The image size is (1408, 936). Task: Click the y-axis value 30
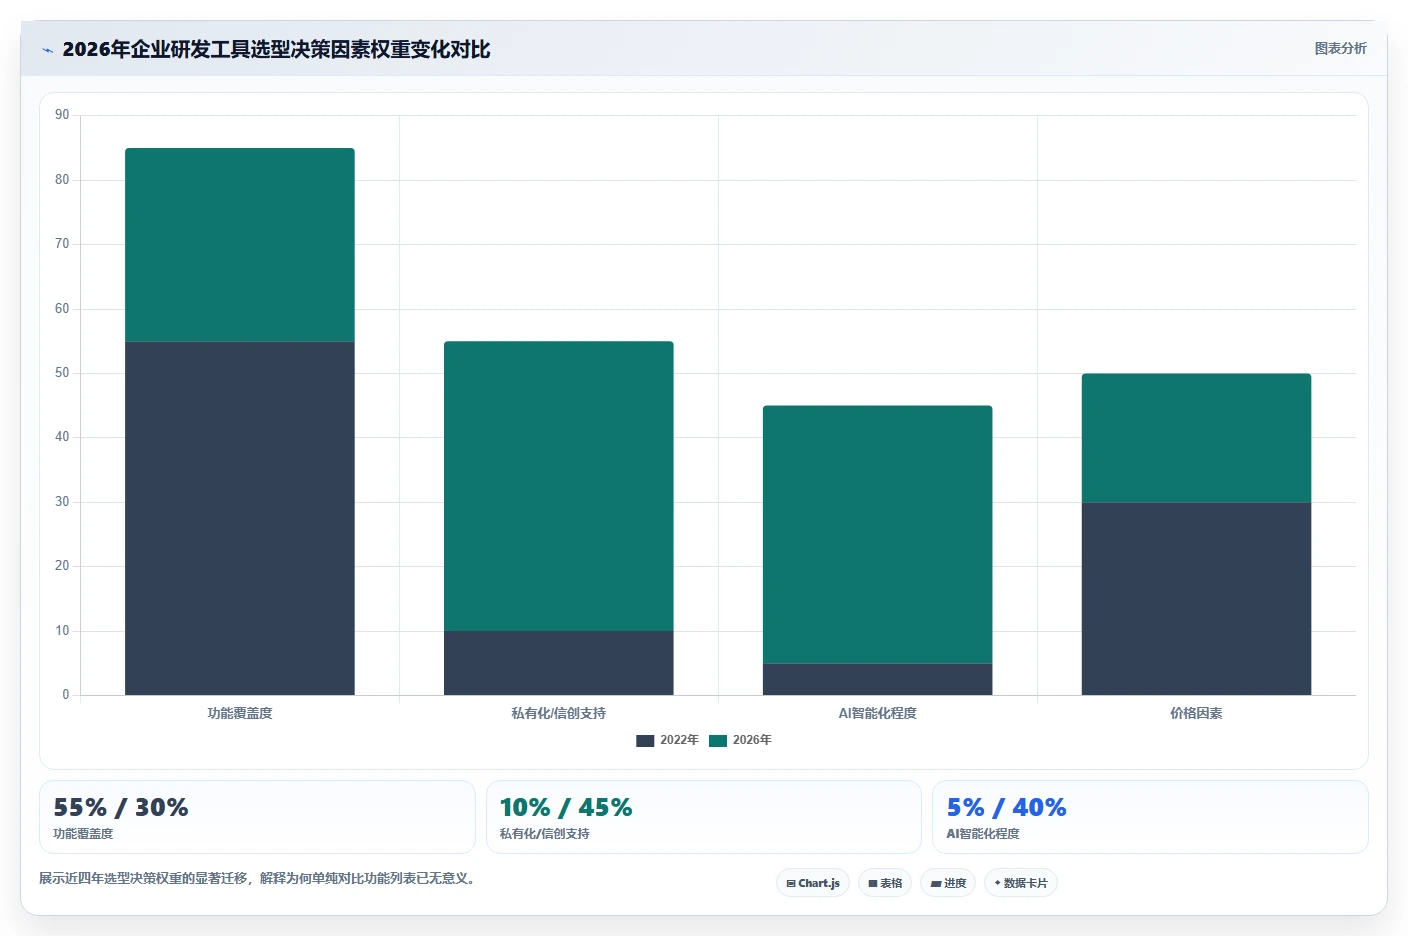tap(62, 502)
